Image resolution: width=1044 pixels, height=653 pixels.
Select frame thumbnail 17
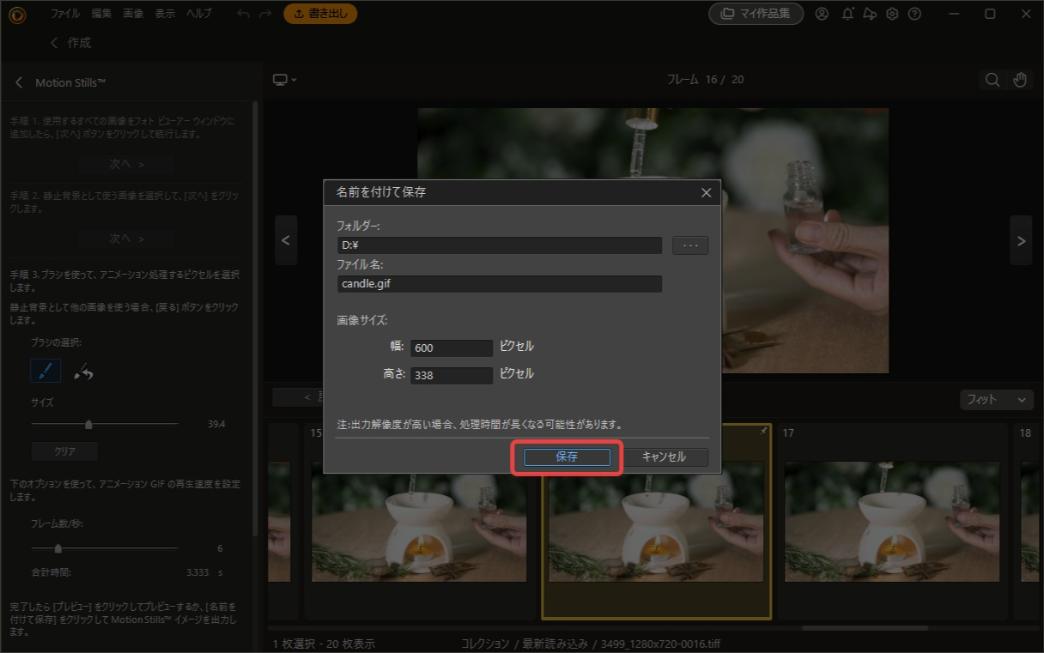click(893, 520)
